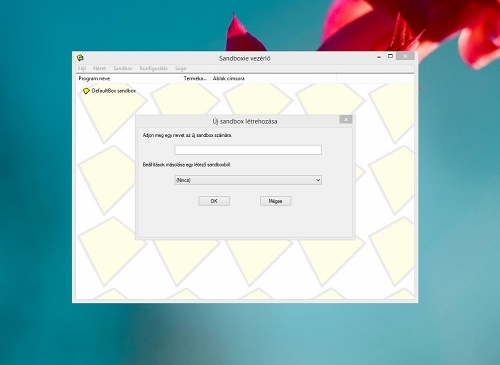Image resolution: width=500 pixels, height=365 pixels.
Task: Open the Nézet menu
Action: pyautogui.click(x=99, y=68)
